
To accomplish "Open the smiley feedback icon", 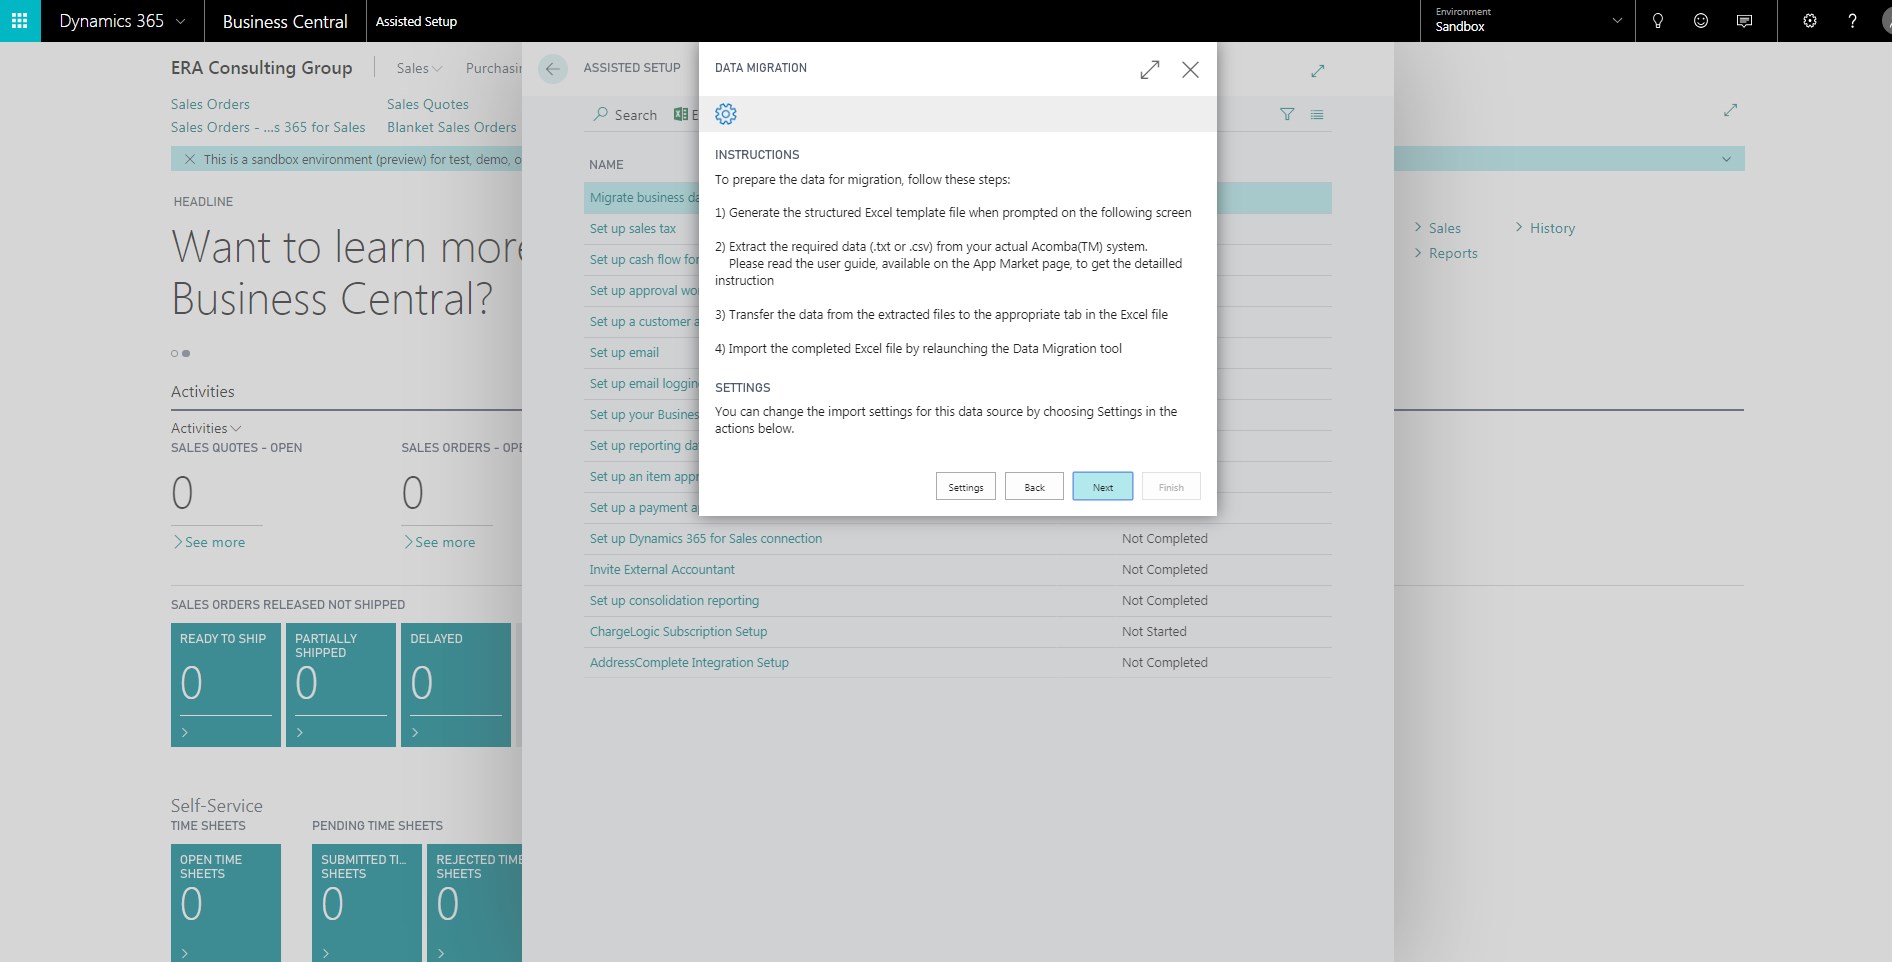I will click(x=1700, y=21).
